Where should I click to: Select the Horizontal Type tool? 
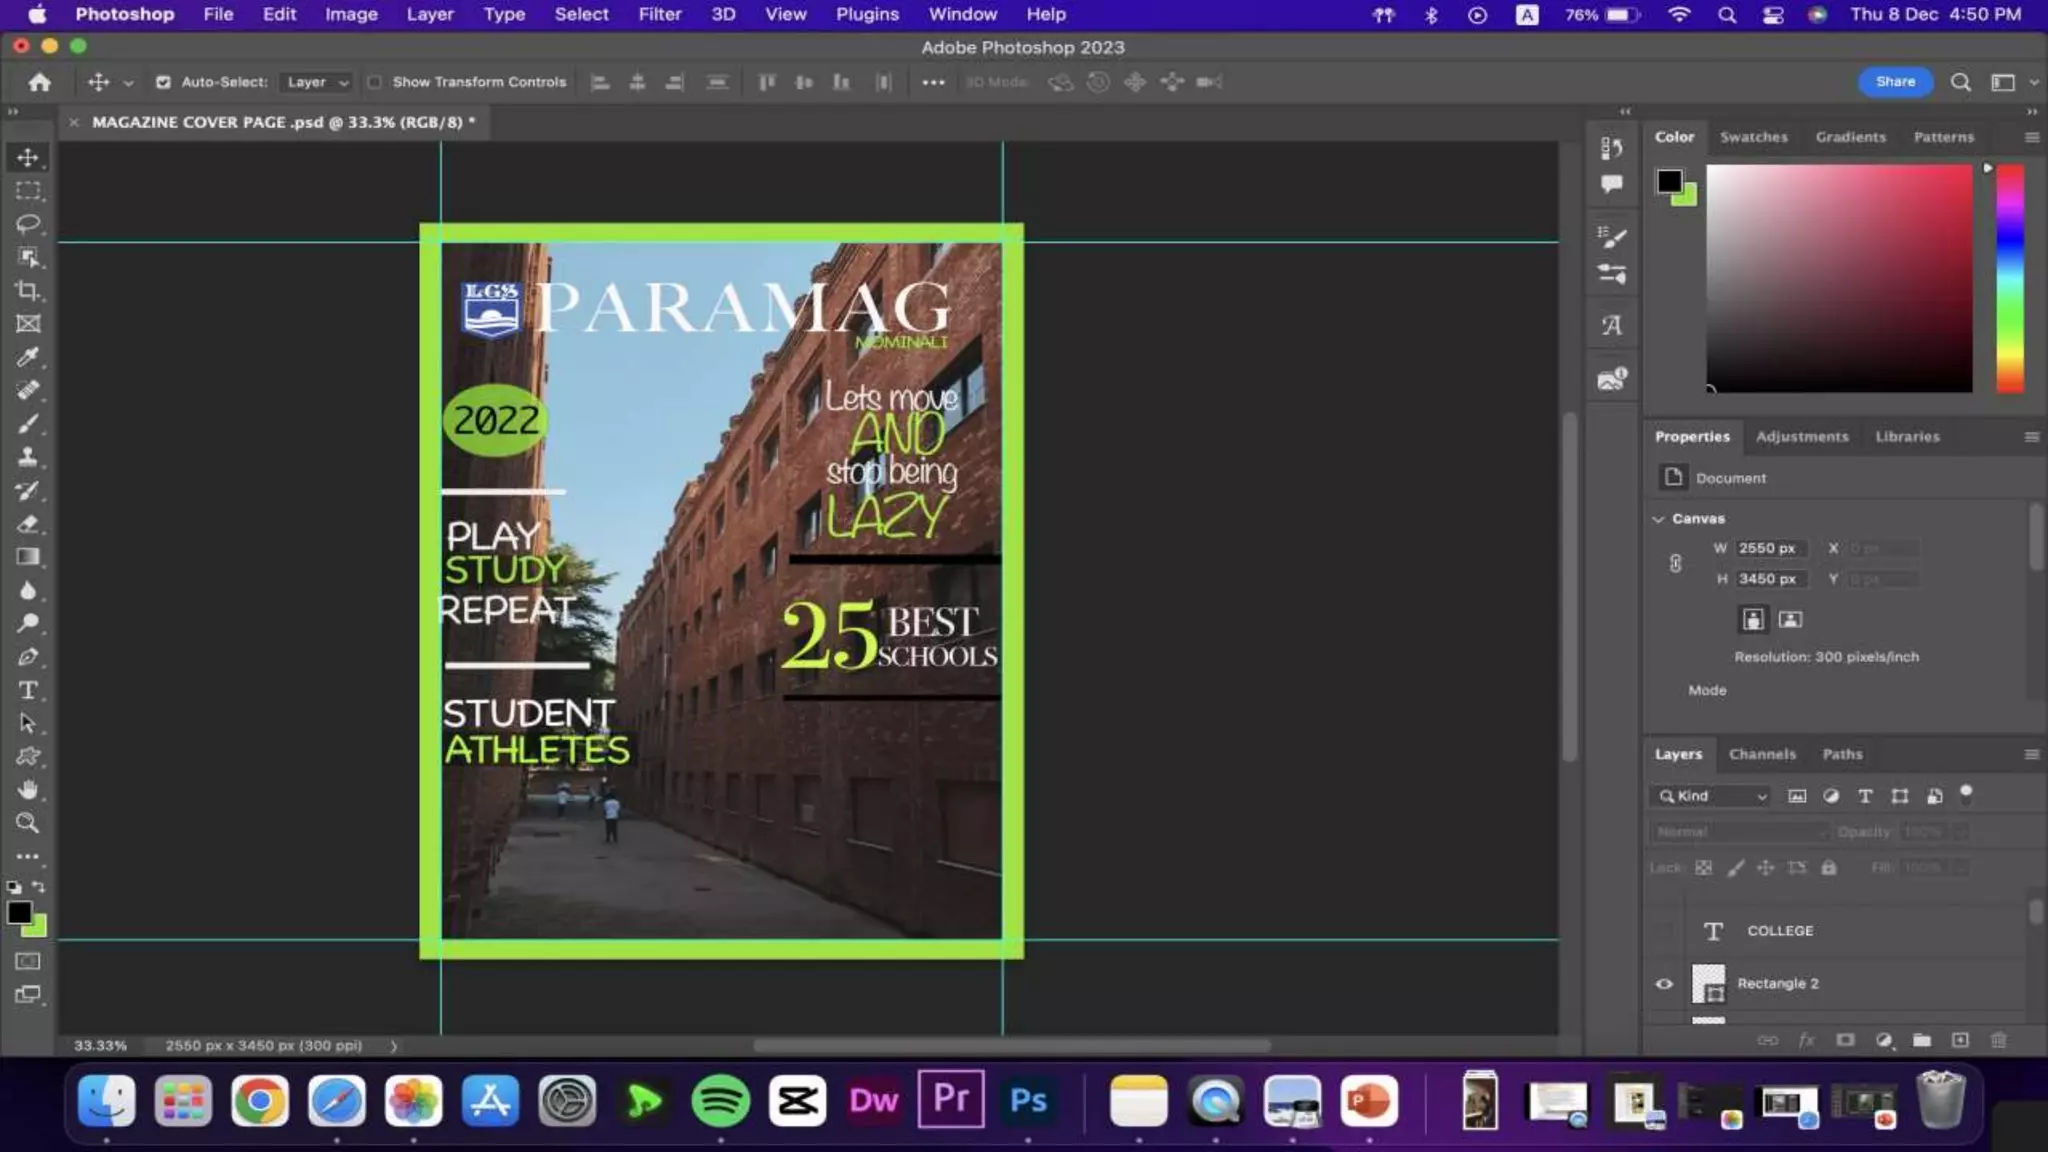pos(28,690)
